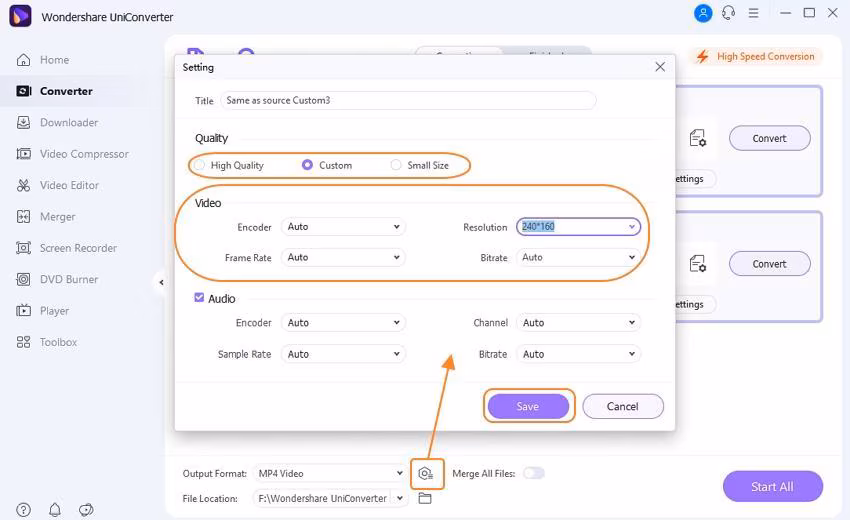Screen dimensions: 850x520
Task: Click the Merger icon in sidebar
Action: click(23, 217)
